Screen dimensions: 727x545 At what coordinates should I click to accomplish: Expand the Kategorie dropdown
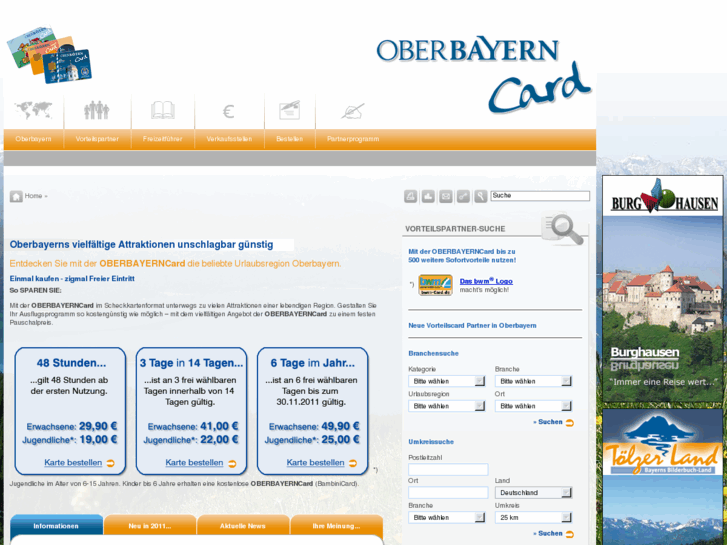coord(446,381)
